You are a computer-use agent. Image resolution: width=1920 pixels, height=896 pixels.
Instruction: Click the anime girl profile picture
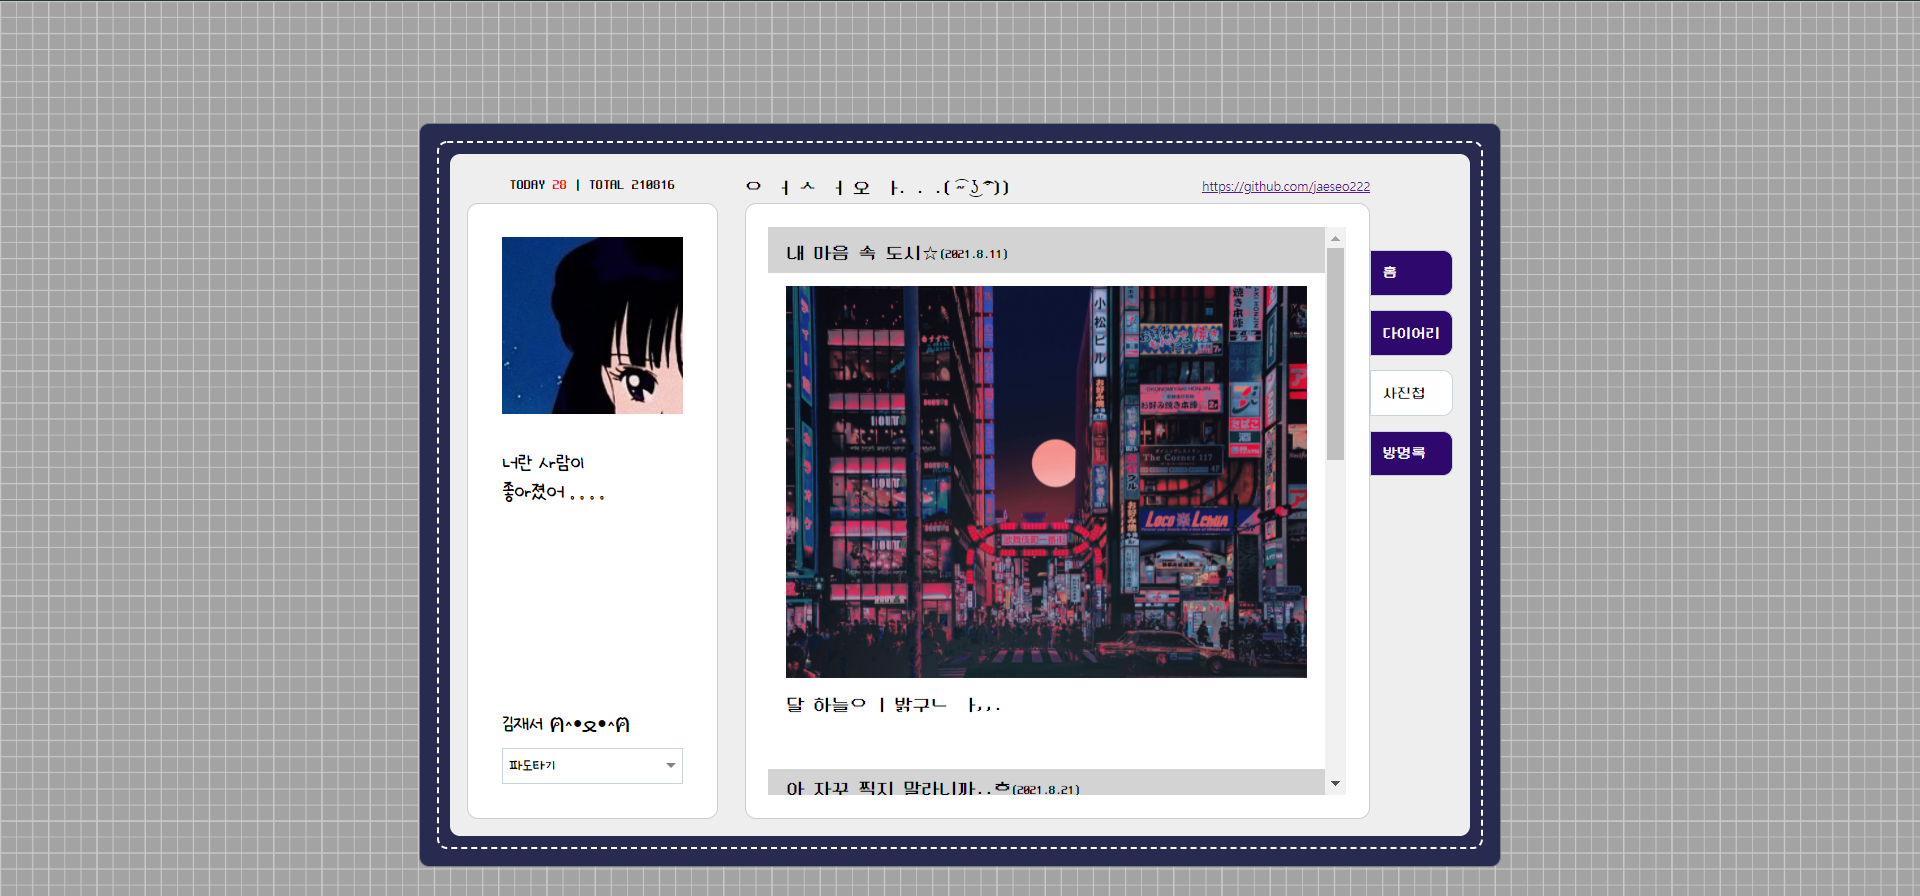(x=592, y=325)
